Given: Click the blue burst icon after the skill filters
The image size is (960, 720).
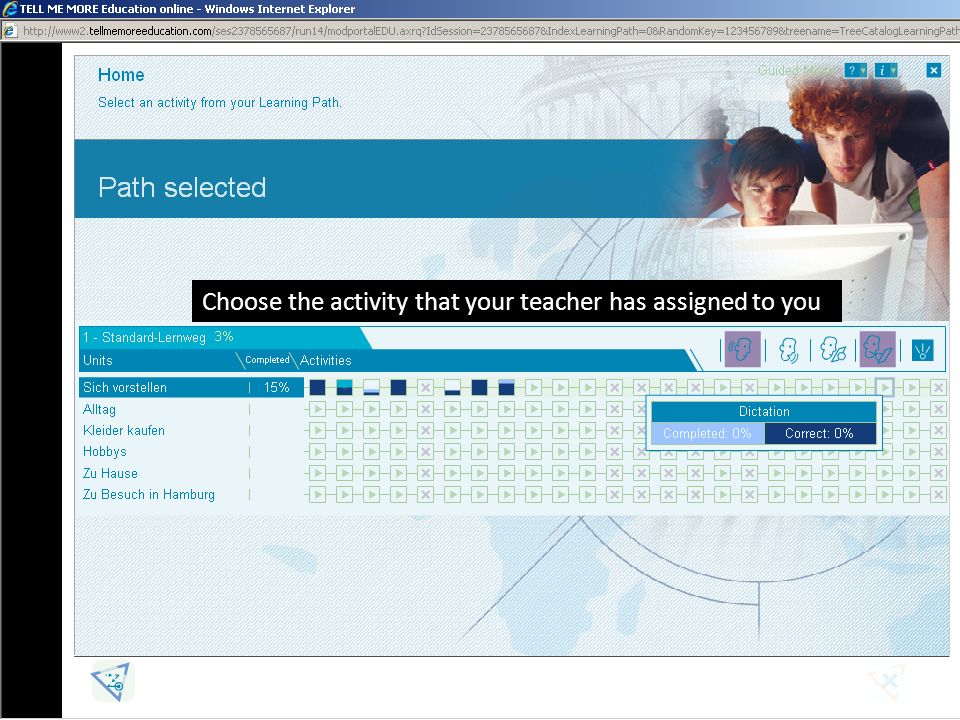Looking at the screenshot, I should point(922,350).
